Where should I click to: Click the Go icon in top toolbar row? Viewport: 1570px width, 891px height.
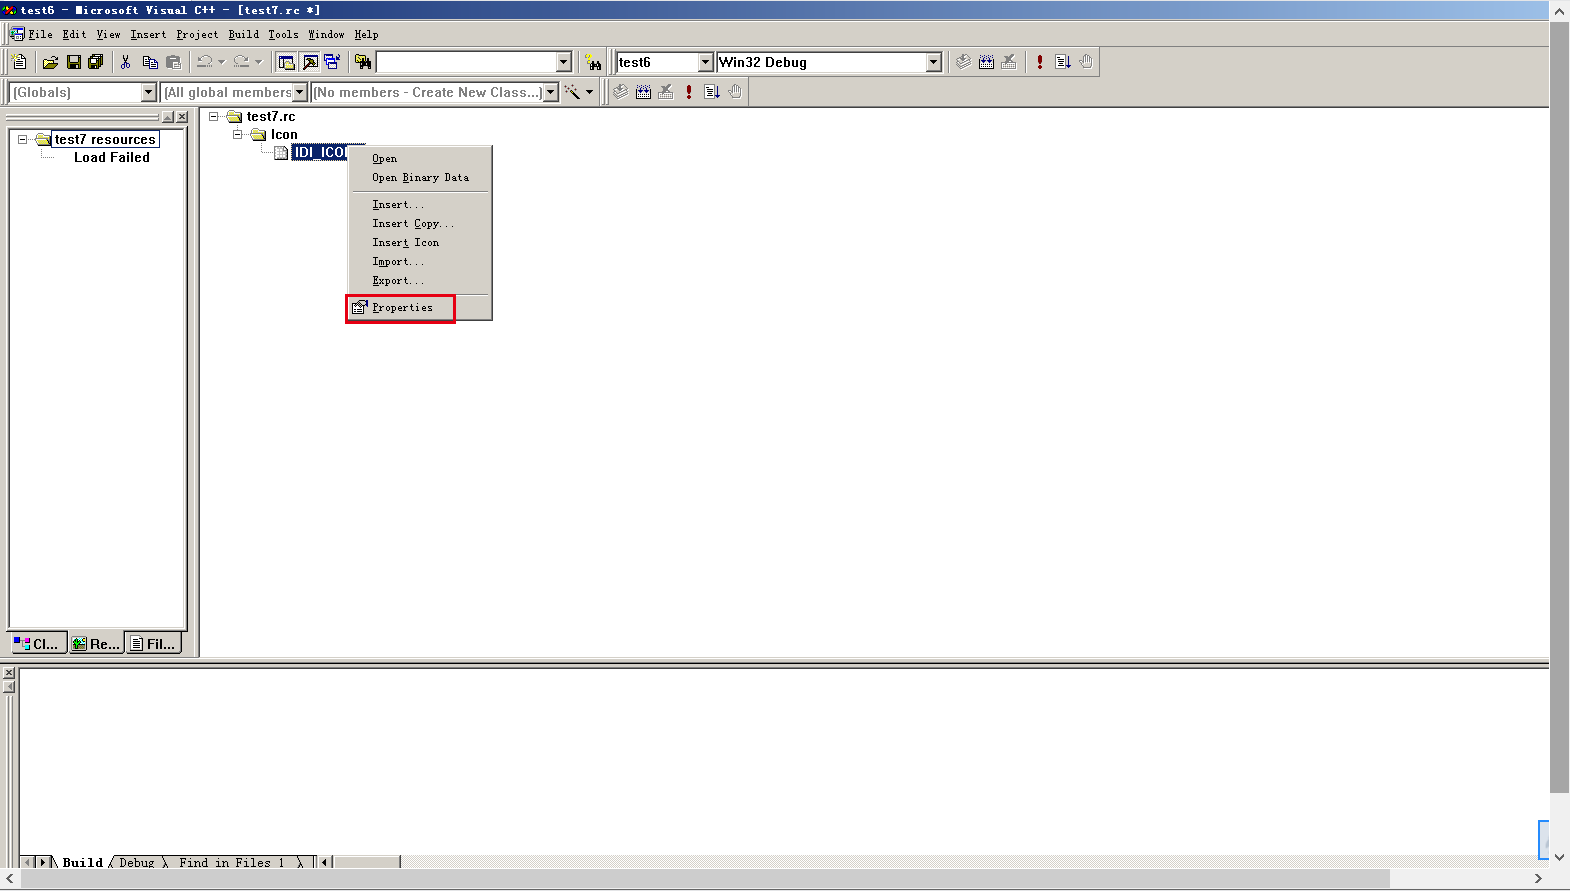click(x=1063, y=62)
